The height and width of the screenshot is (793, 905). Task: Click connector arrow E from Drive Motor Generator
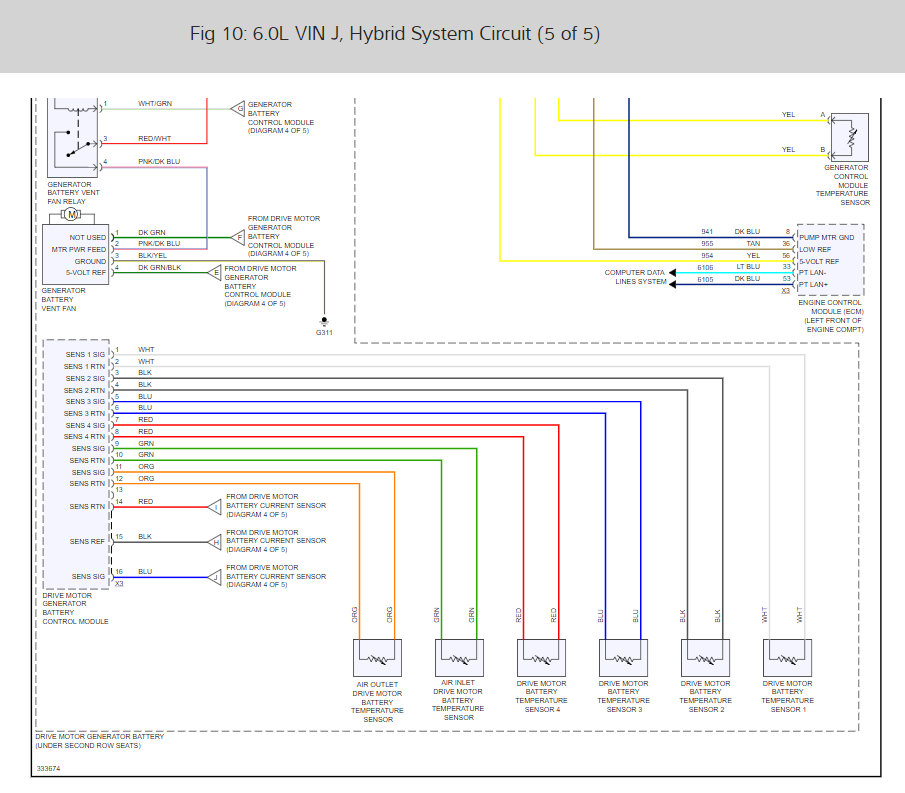tap(215, 272)
